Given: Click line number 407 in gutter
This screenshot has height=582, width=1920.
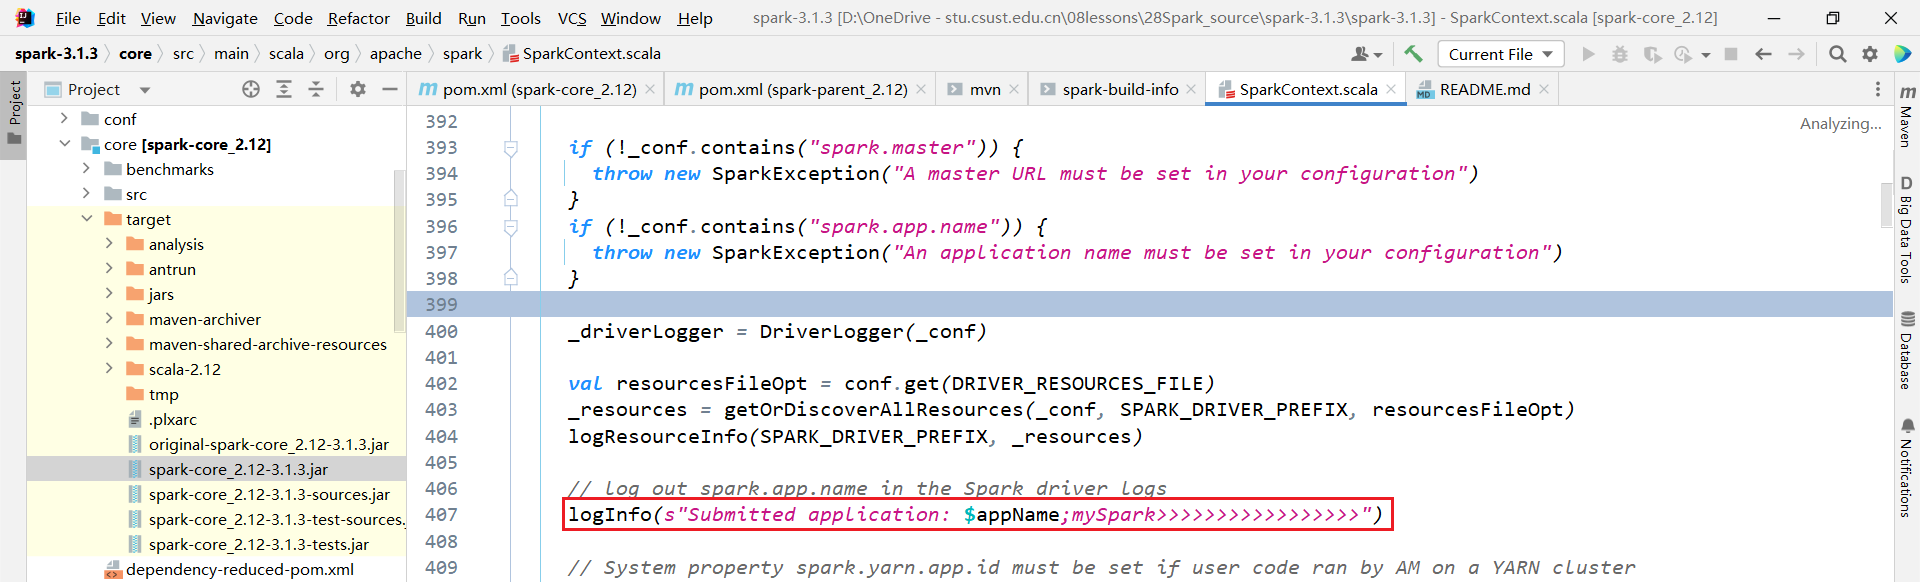Looking at the screenshot, I should (x=442, y=515).
